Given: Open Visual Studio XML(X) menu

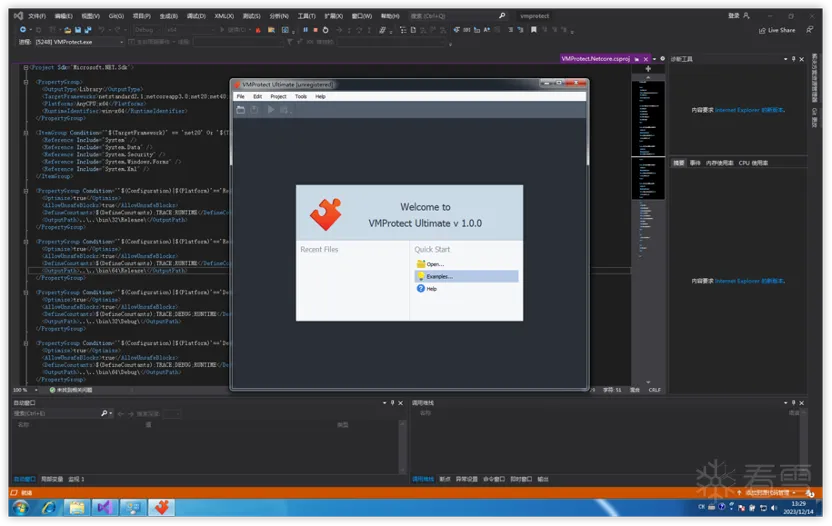Looking at the screenshot, I should point(224,16).
